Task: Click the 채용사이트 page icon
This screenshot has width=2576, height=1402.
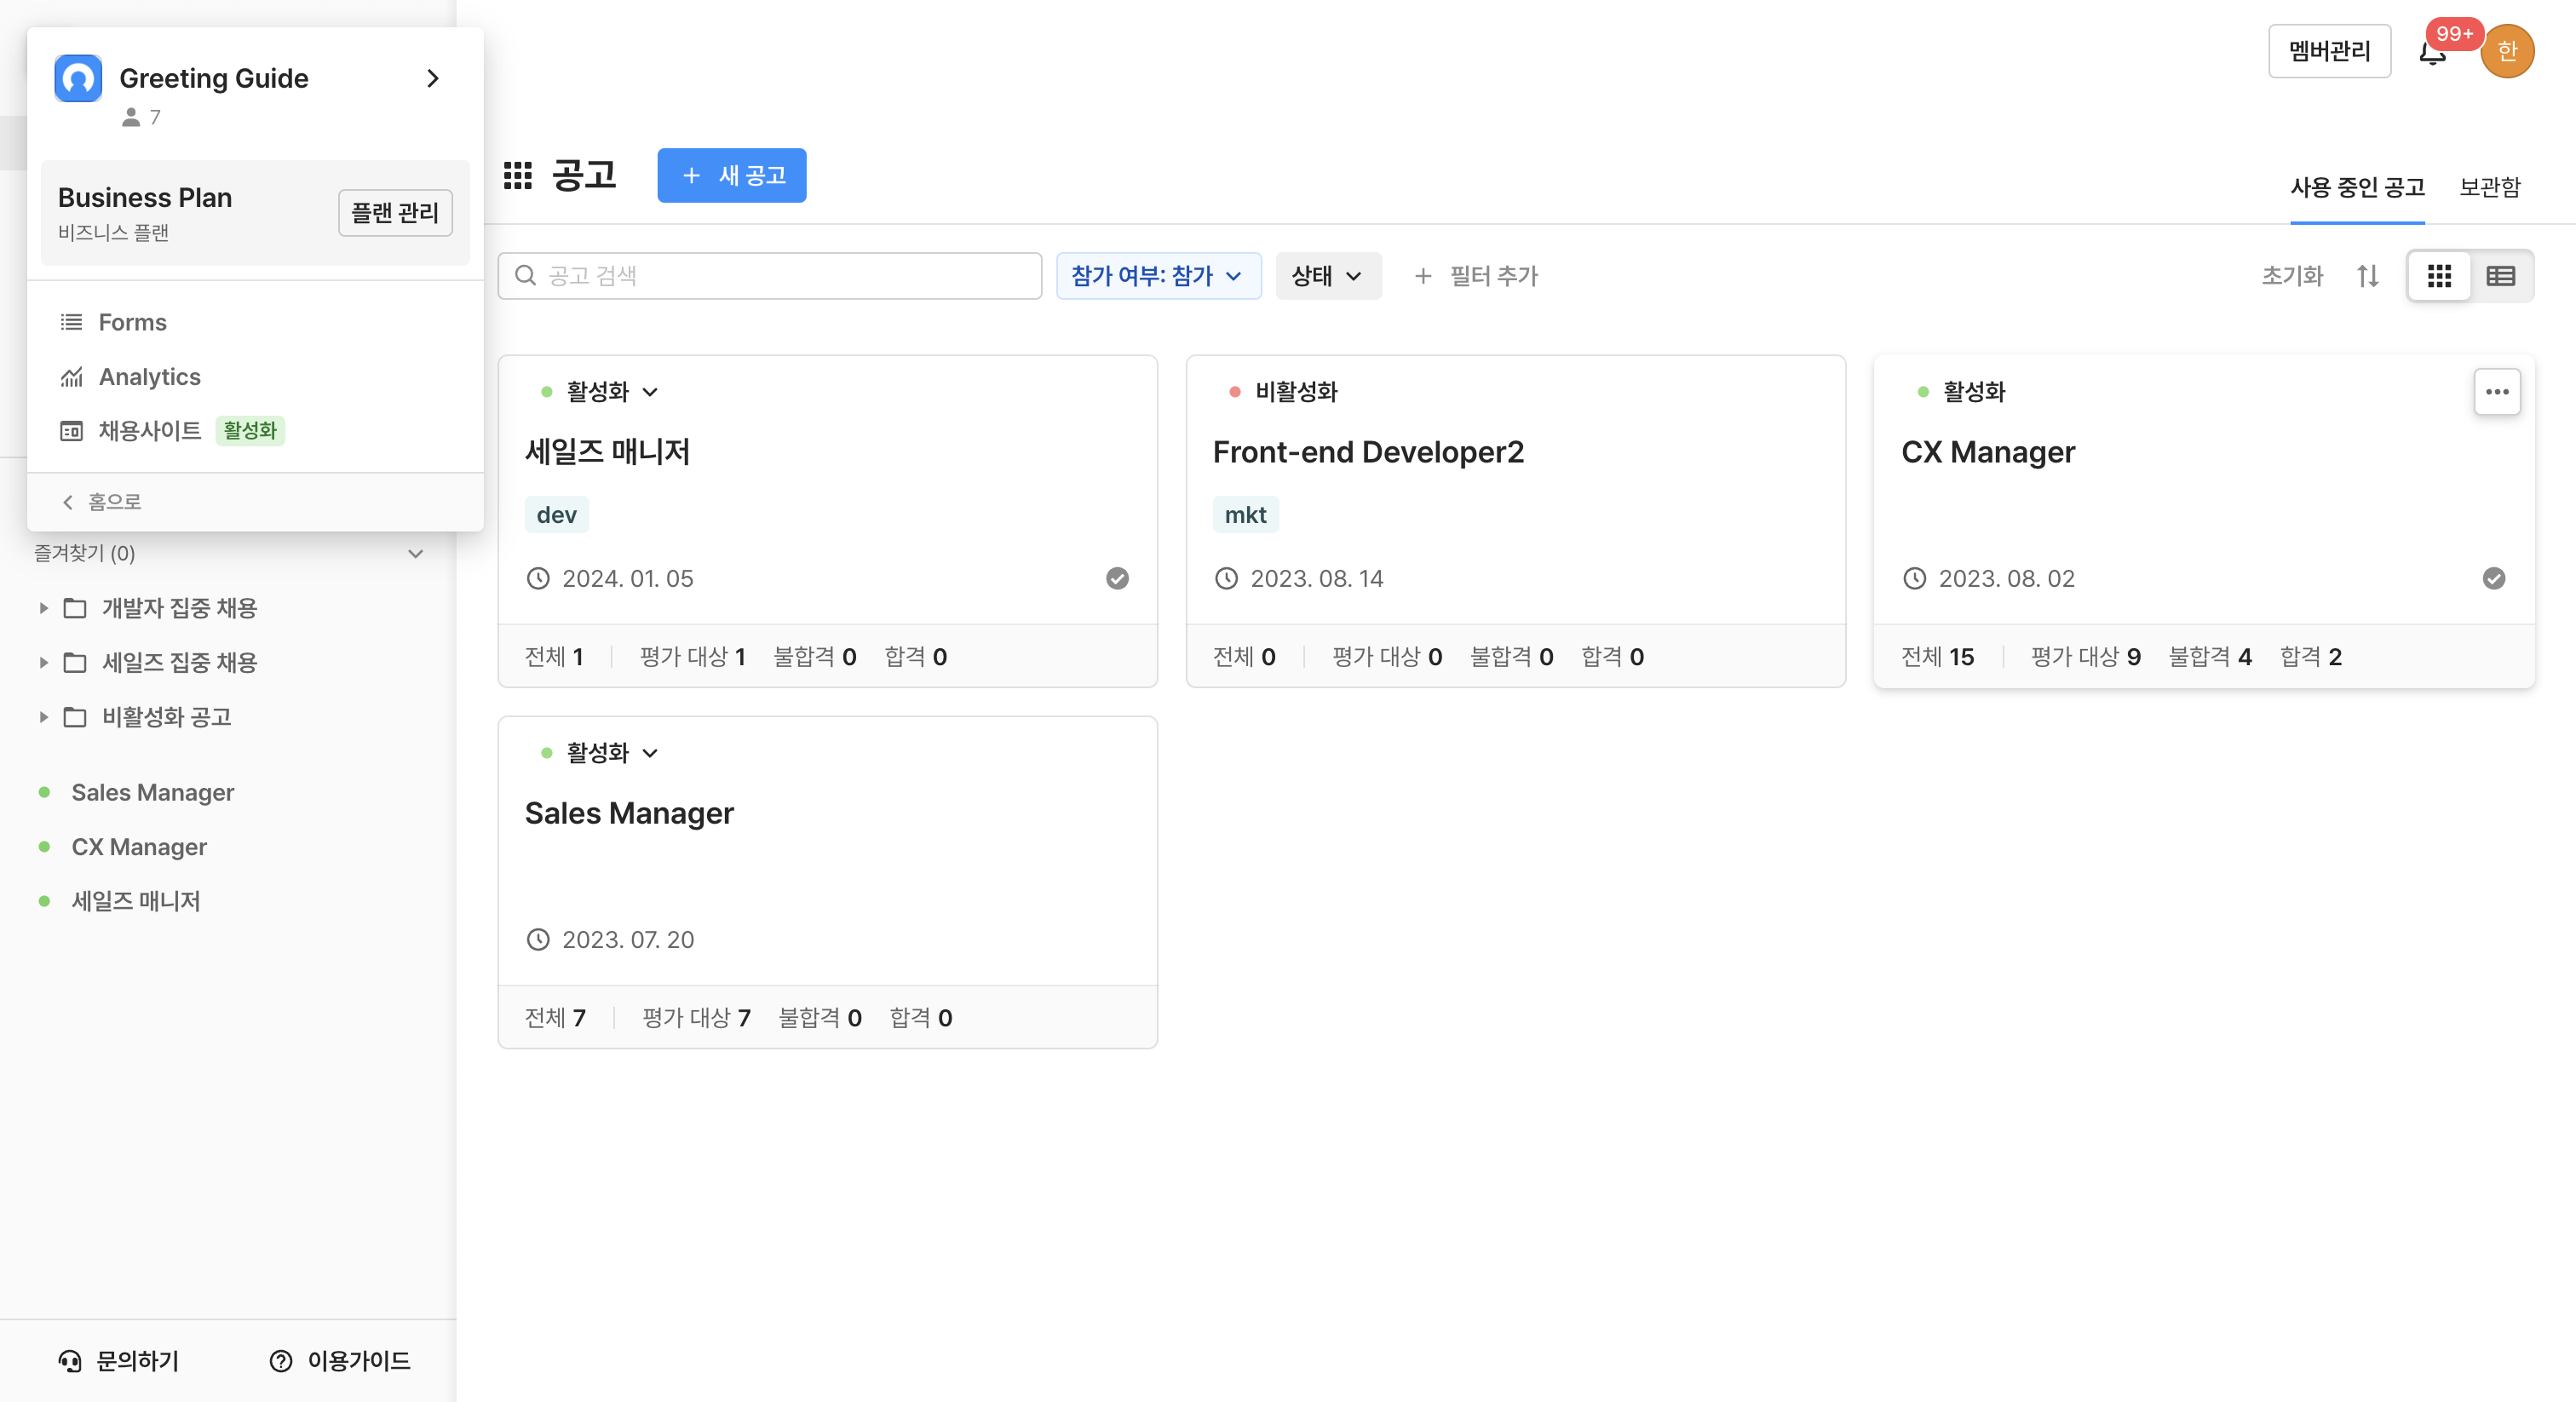Action: point(71,431)
